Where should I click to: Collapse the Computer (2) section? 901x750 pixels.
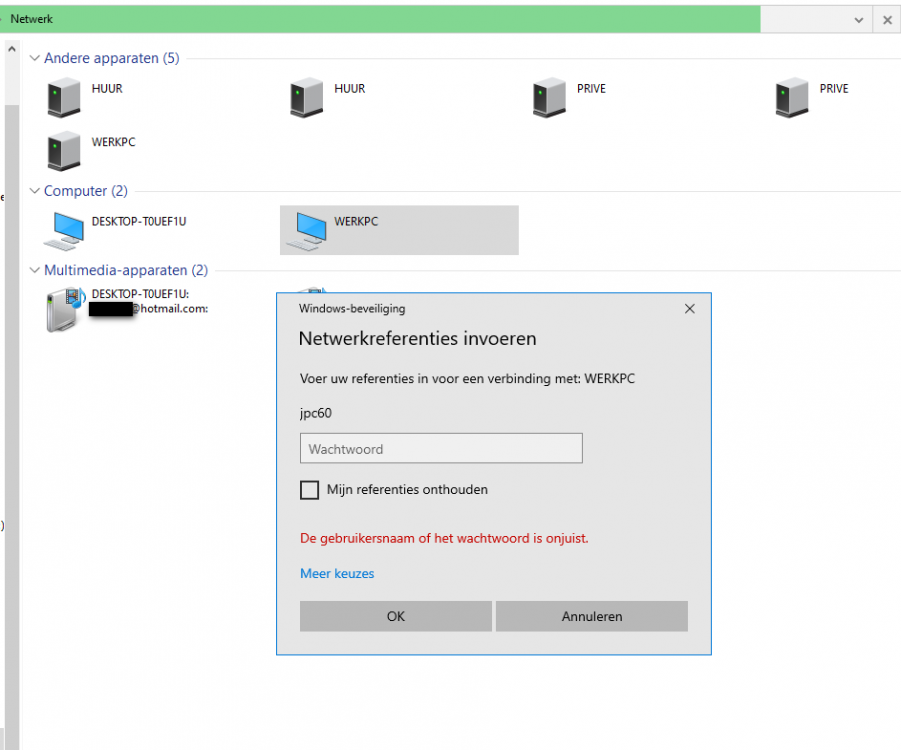(x=34, y=191)
